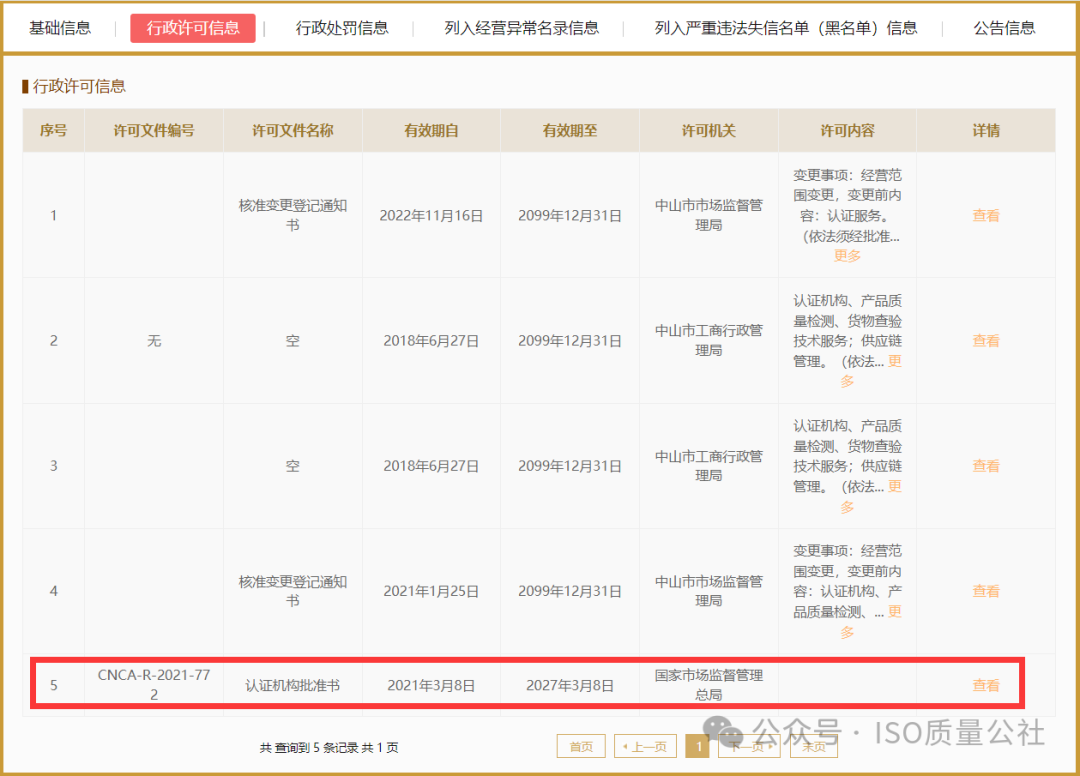Image resolution: width=1080 pixels, height=776 pixels.
Task: Click 国家市场监督管理总局 authority cell
Action: coord(709,685)
